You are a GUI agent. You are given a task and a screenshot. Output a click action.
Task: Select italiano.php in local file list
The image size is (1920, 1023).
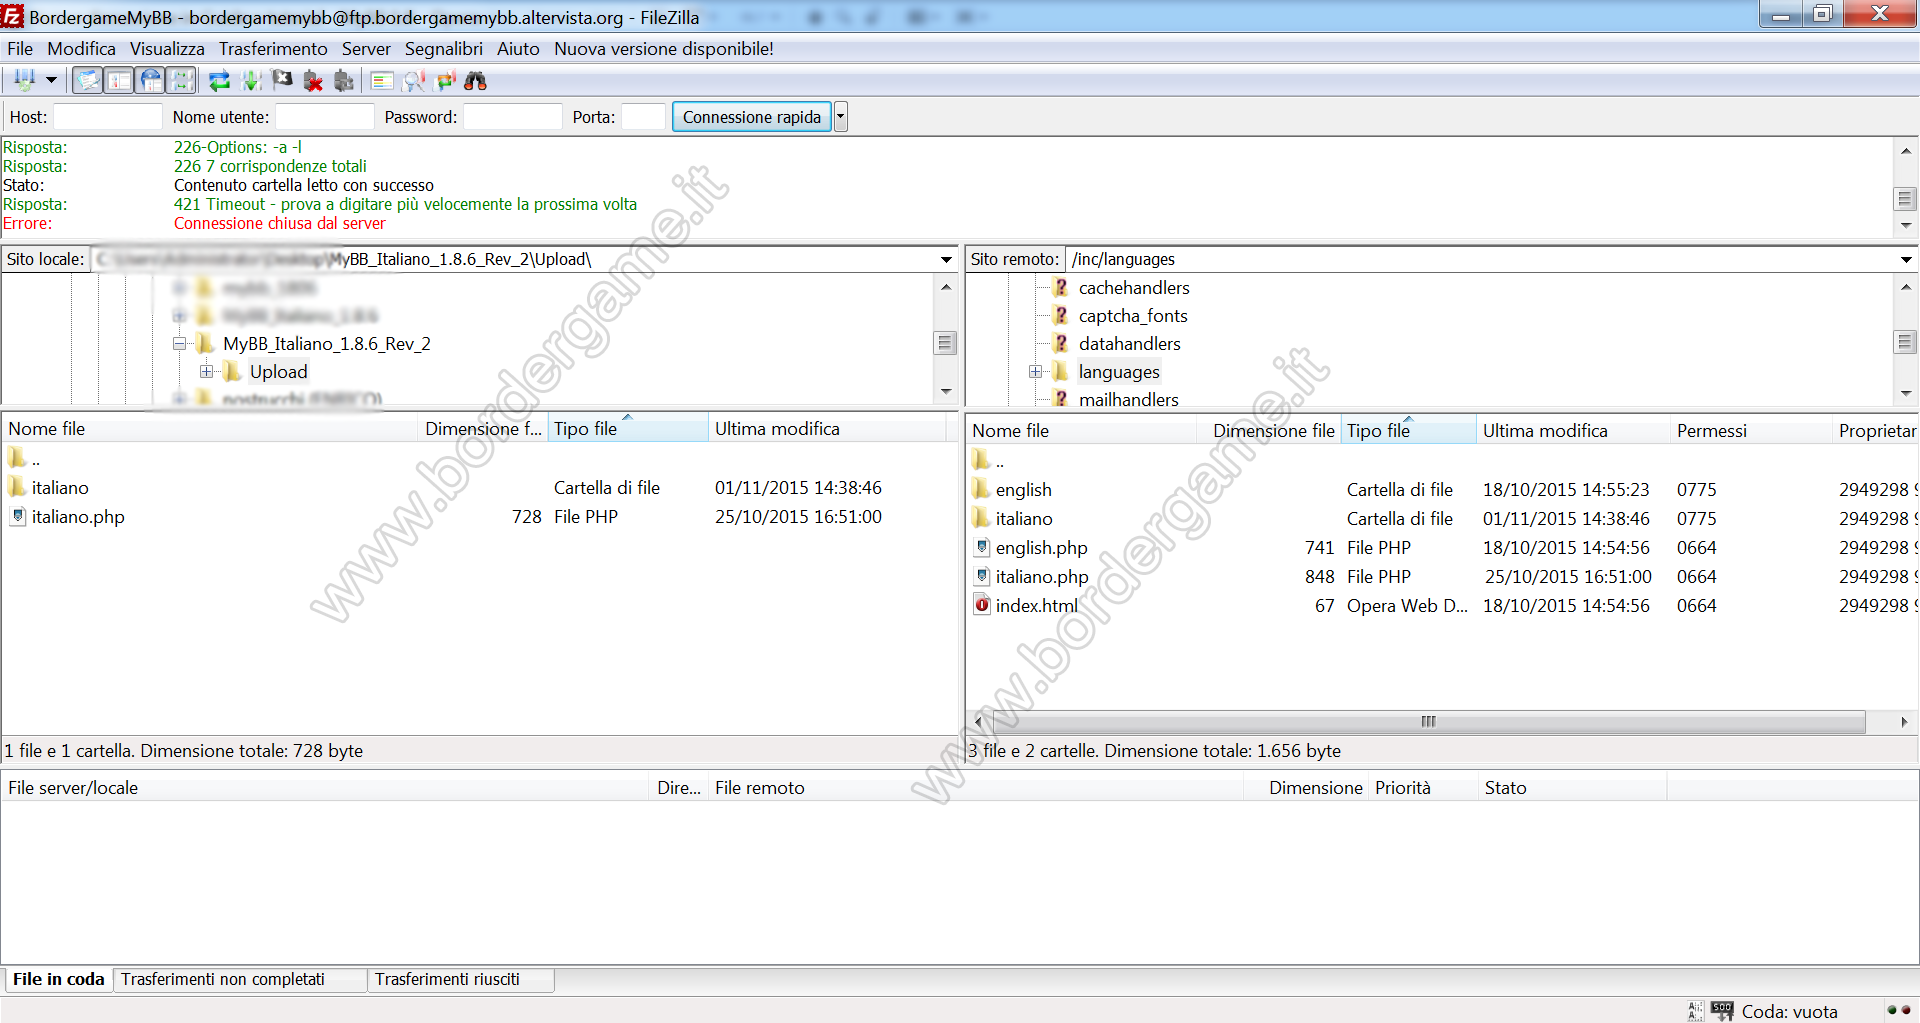(x=78, y=517)
